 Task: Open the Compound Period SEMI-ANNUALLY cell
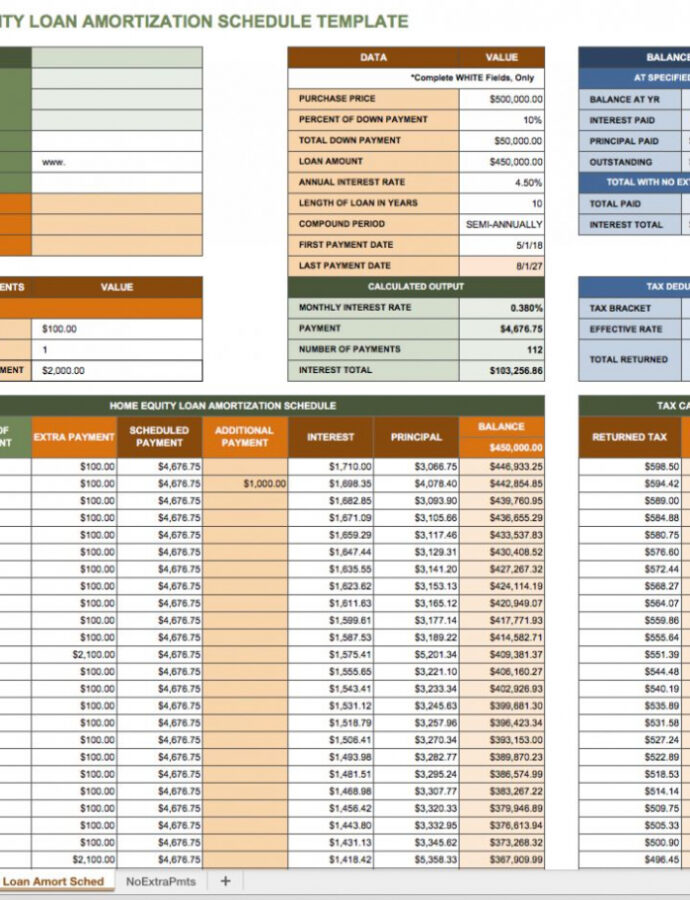(502, 224)
